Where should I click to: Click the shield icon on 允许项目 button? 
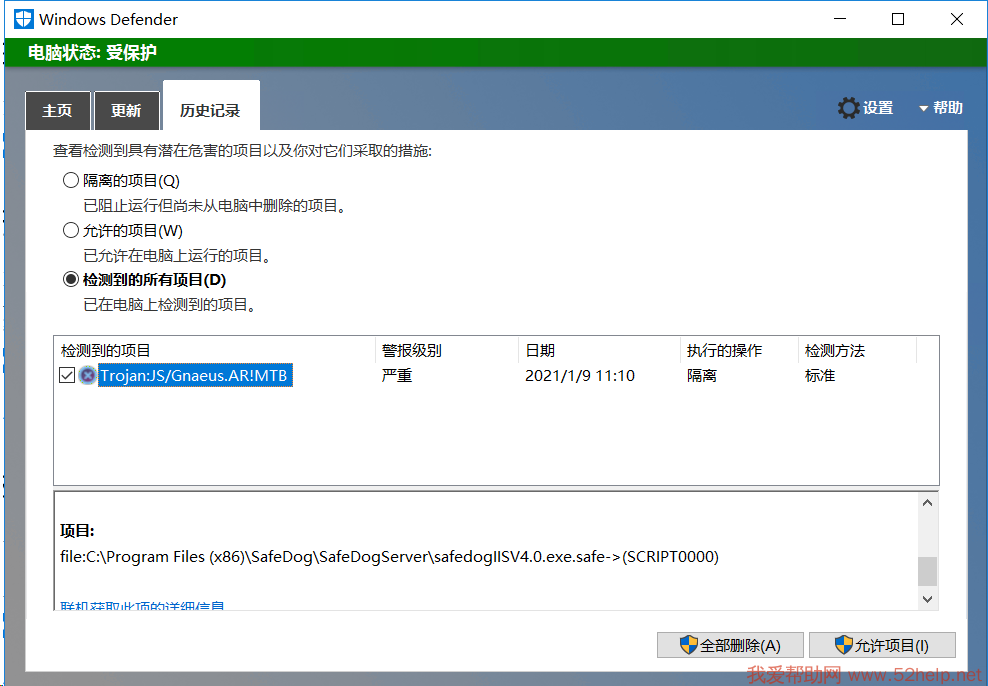click(843, 645)
